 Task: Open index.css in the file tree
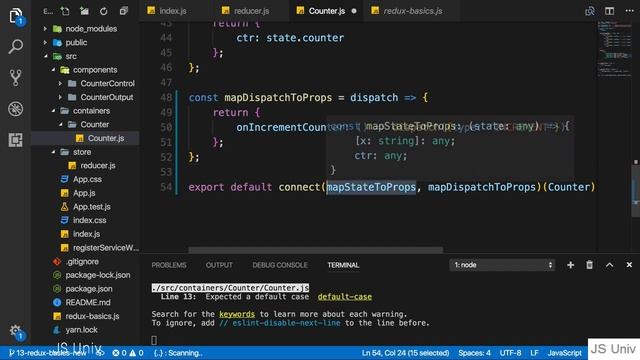point(89,220)
